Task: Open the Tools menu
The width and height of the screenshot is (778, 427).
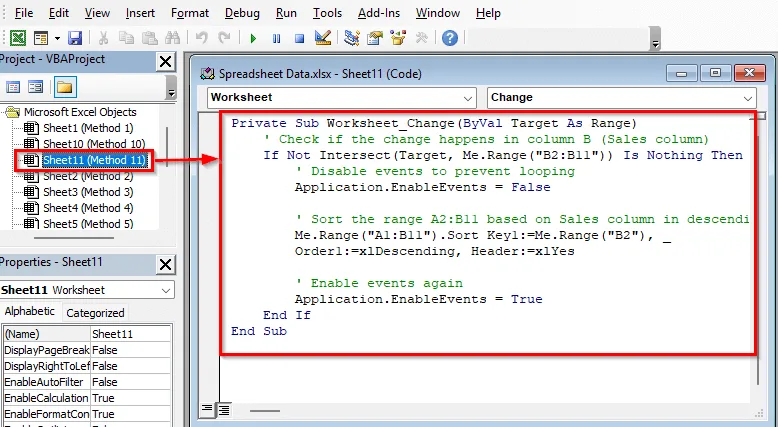Action: [x=327, y=13]
